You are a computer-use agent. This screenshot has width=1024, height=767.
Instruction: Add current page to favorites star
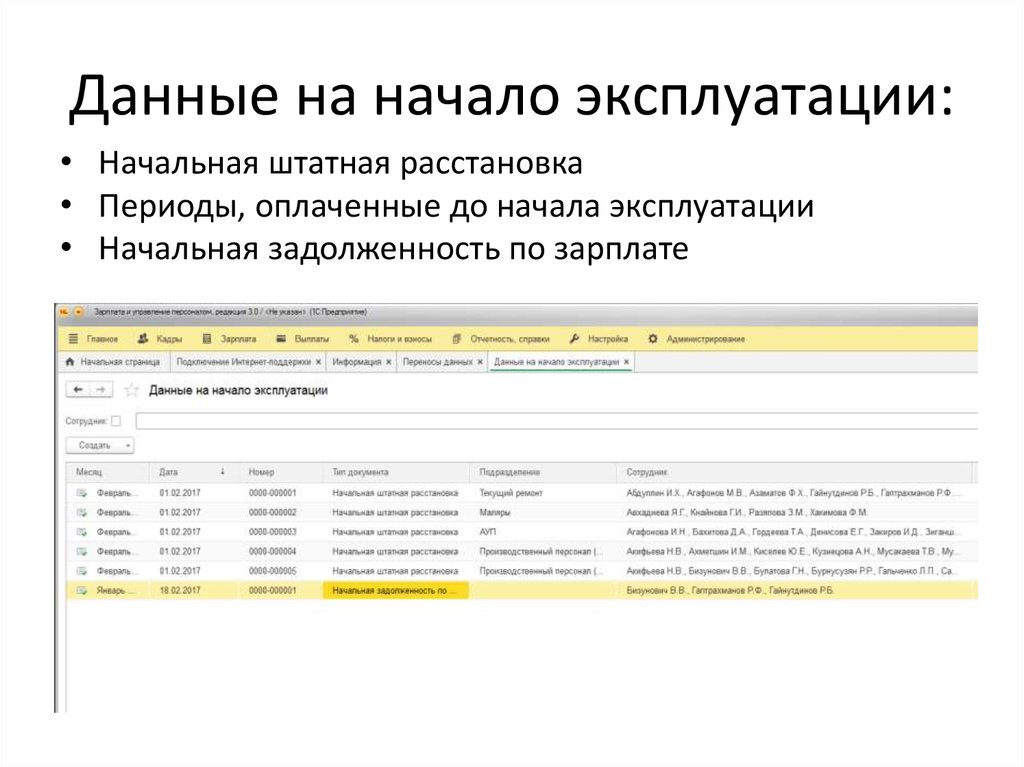(x=129, y=391)
